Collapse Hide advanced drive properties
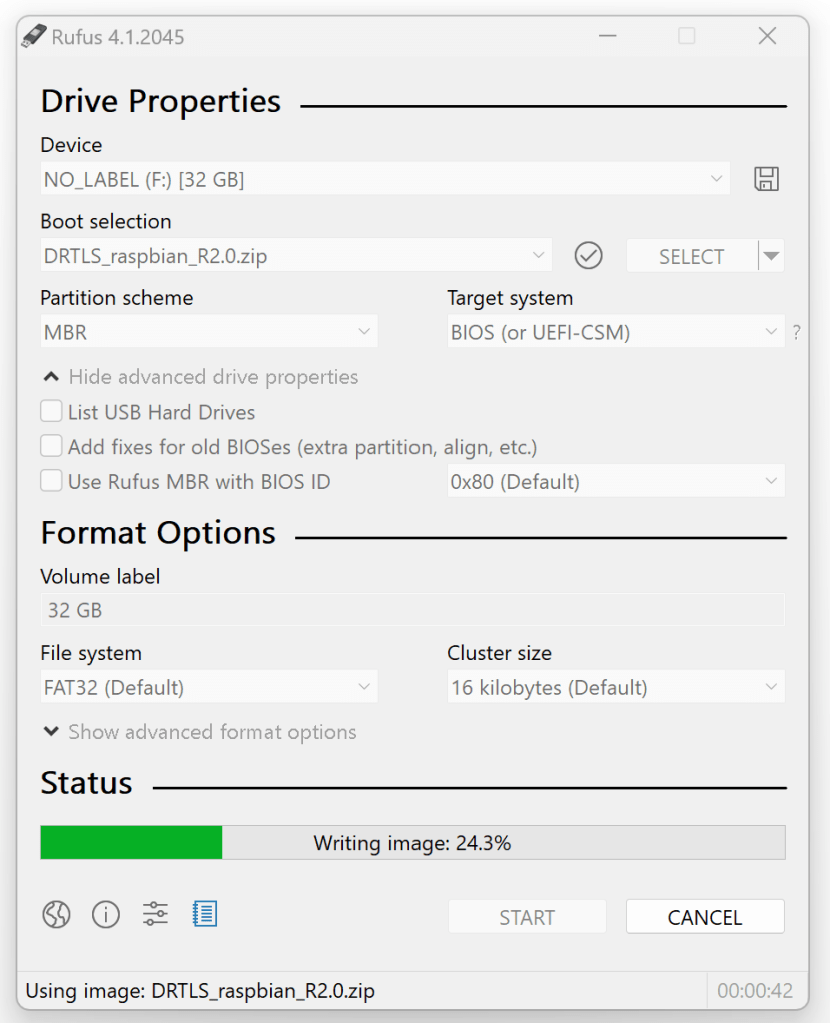The image size is (830, 1023). [x=200, y=377]
